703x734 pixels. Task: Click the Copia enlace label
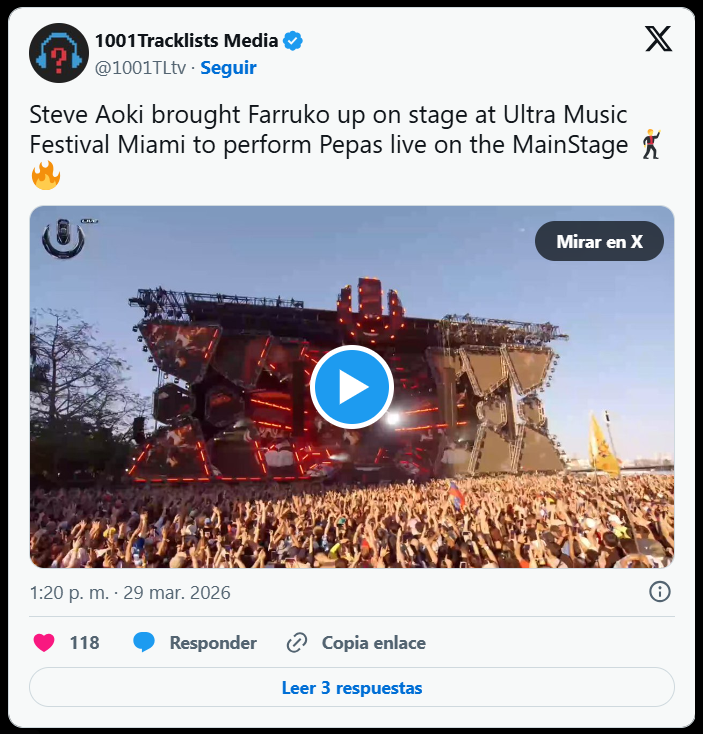373,643
